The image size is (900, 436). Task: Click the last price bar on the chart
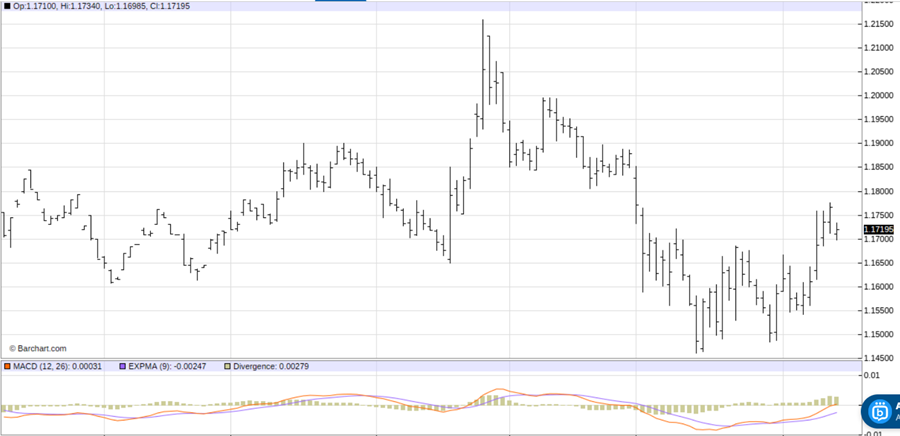tap(837, 230)
